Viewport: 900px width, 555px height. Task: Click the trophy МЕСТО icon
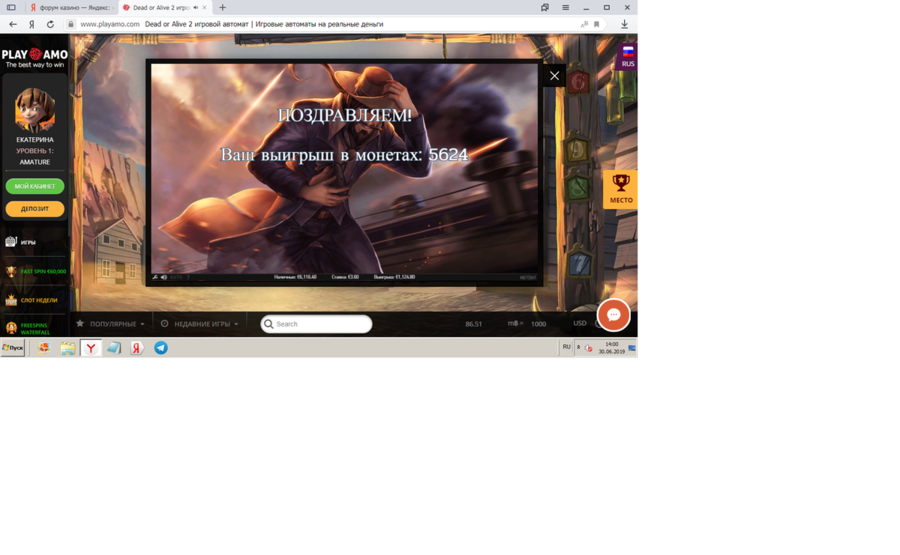(x=621, y=187)
